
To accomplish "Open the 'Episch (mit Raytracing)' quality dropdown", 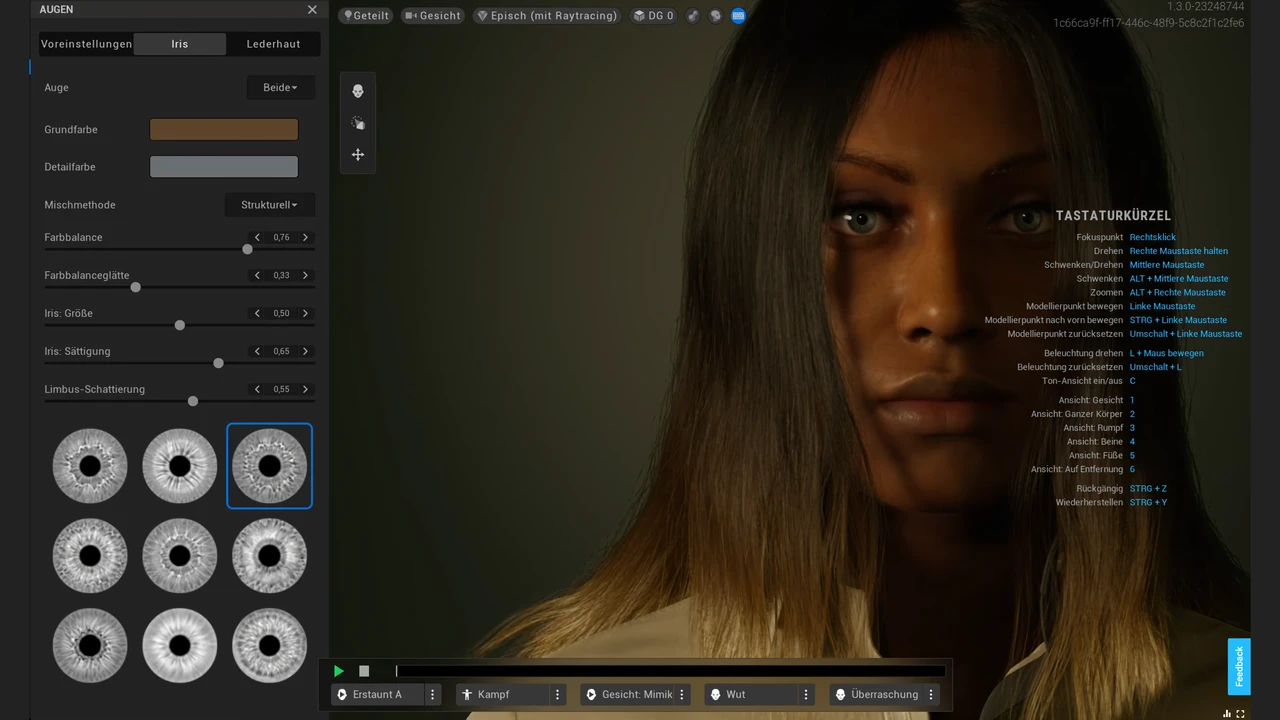I will pos(547,16).
